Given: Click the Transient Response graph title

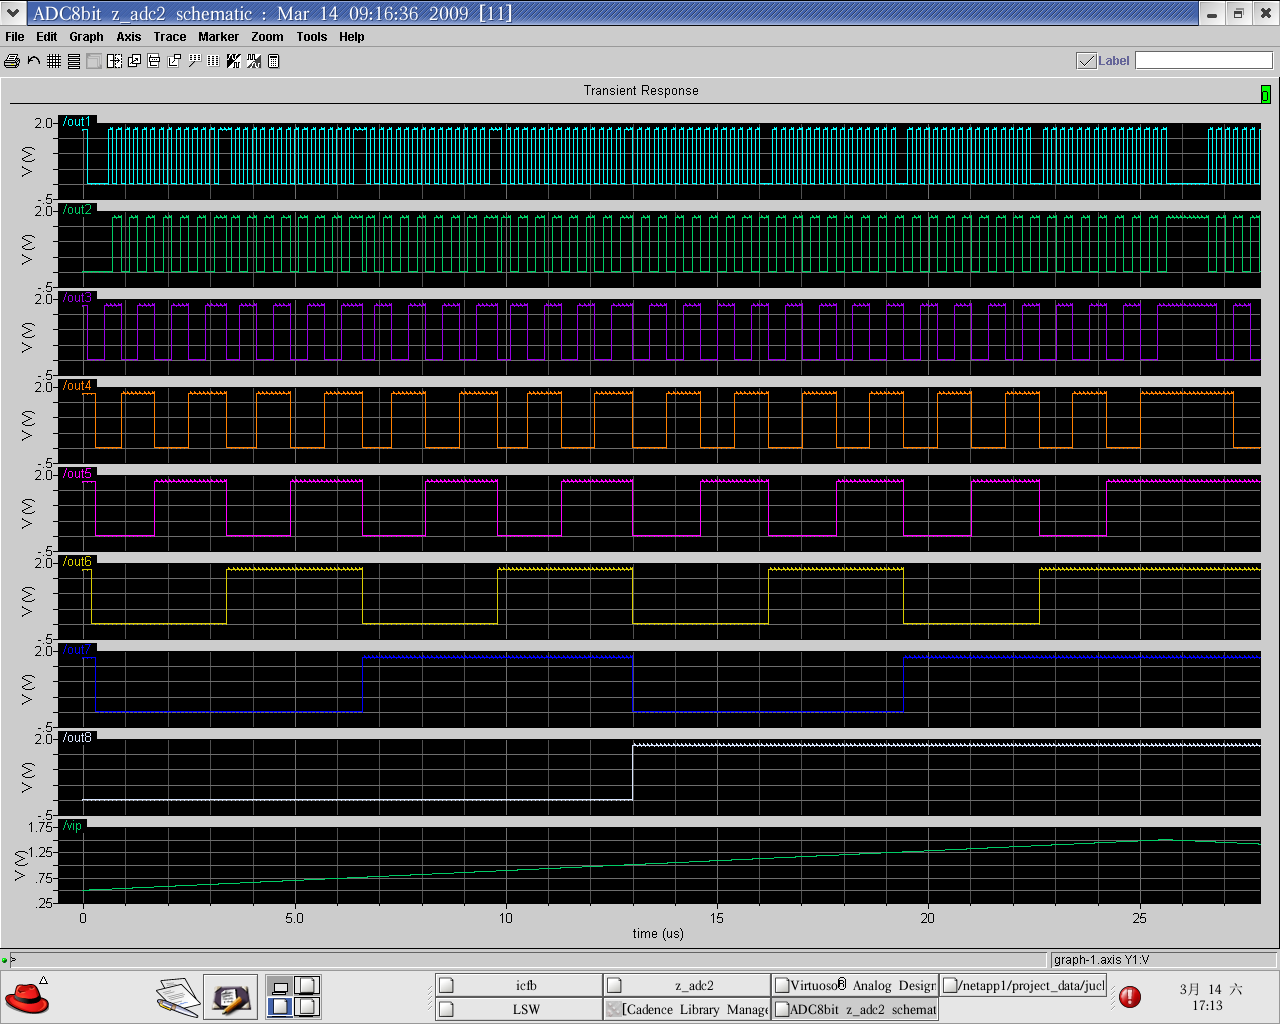Looking at the screenshot, I should tap(641, 91).
